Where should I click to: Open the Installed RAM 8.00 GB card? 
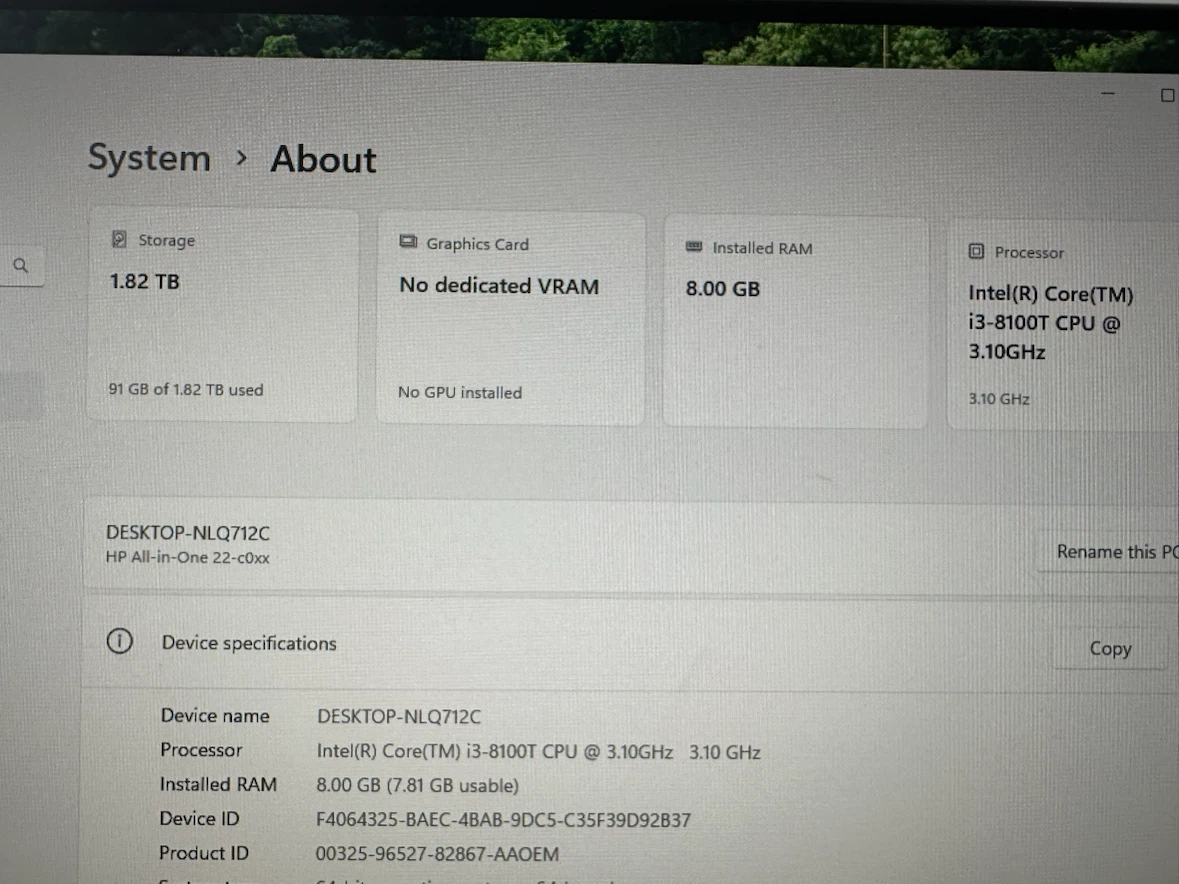tap(795, 322)
